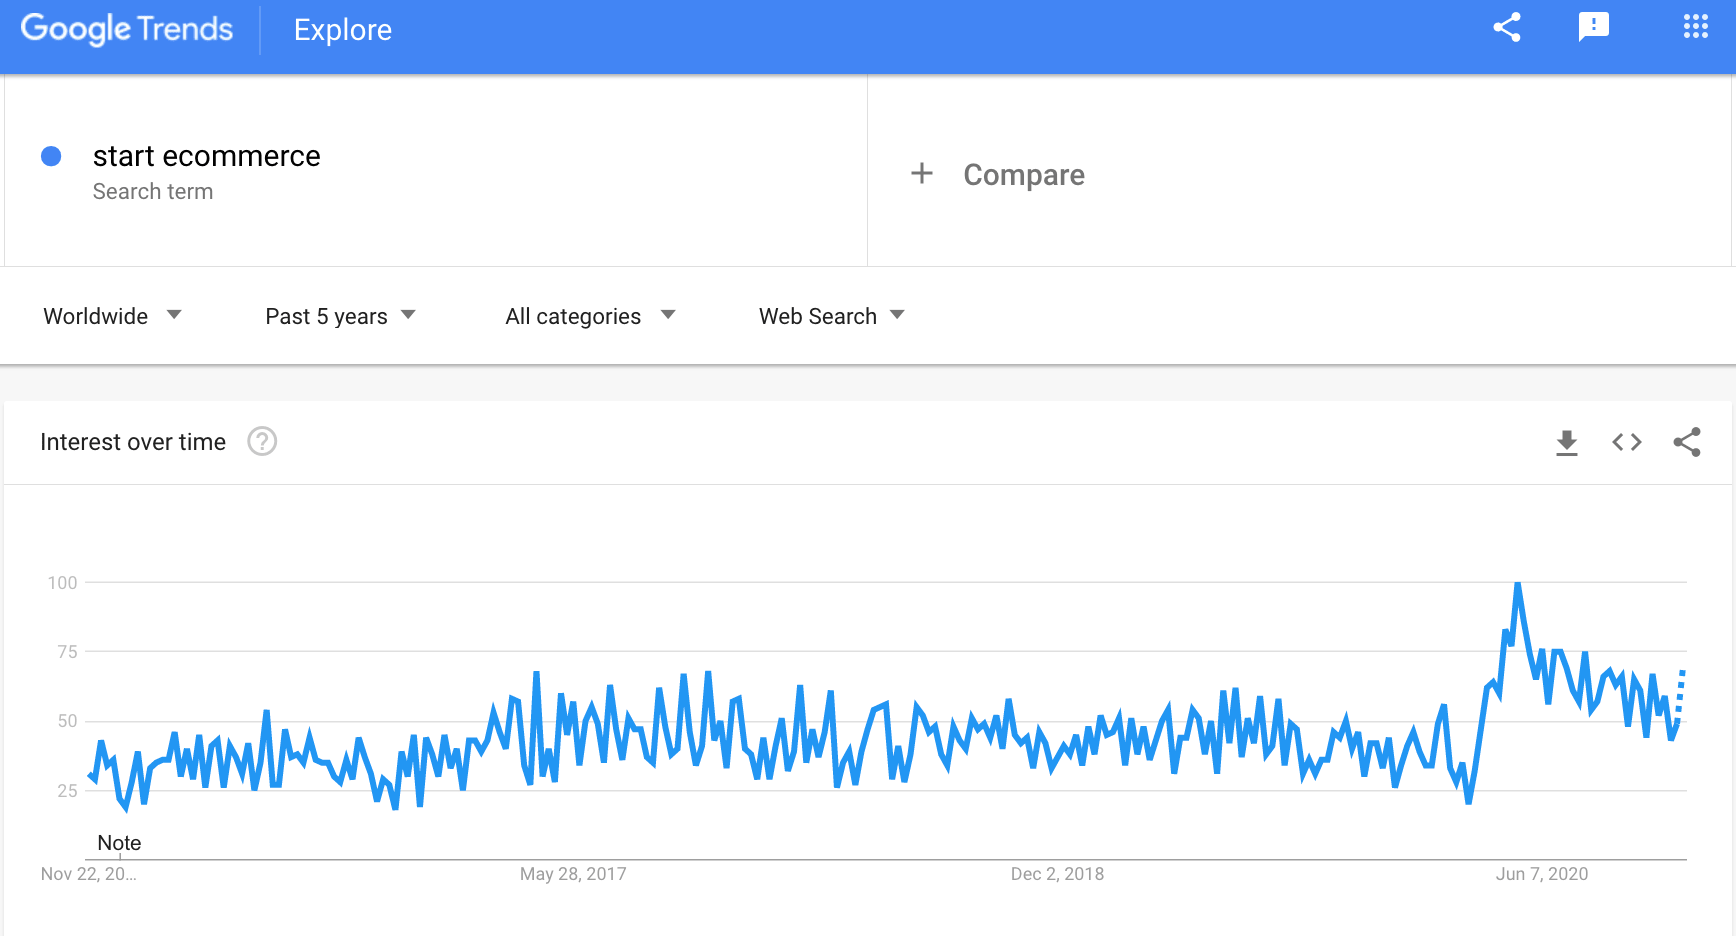Image resolution: width=1736 pixels, height=936 pixels.
Task: Open the send feedback icon
Action: [1593, 27]
